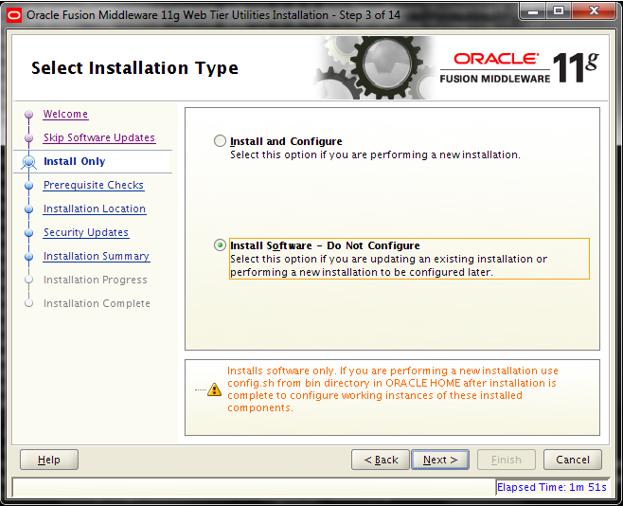The width and height of the screenshot is (623, 506).
Task: Click the Oracle logo in title bar
Action: [14, 15]
